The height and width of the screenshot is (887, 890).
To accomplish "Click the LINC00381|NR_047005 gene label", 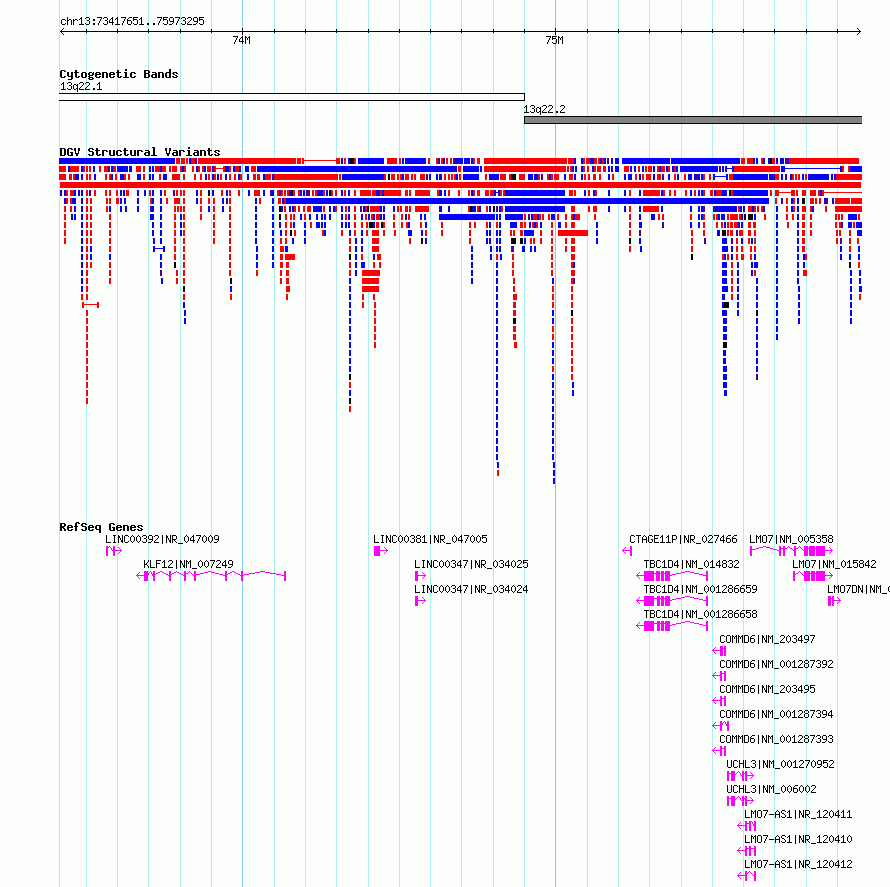I will [430, 539].
